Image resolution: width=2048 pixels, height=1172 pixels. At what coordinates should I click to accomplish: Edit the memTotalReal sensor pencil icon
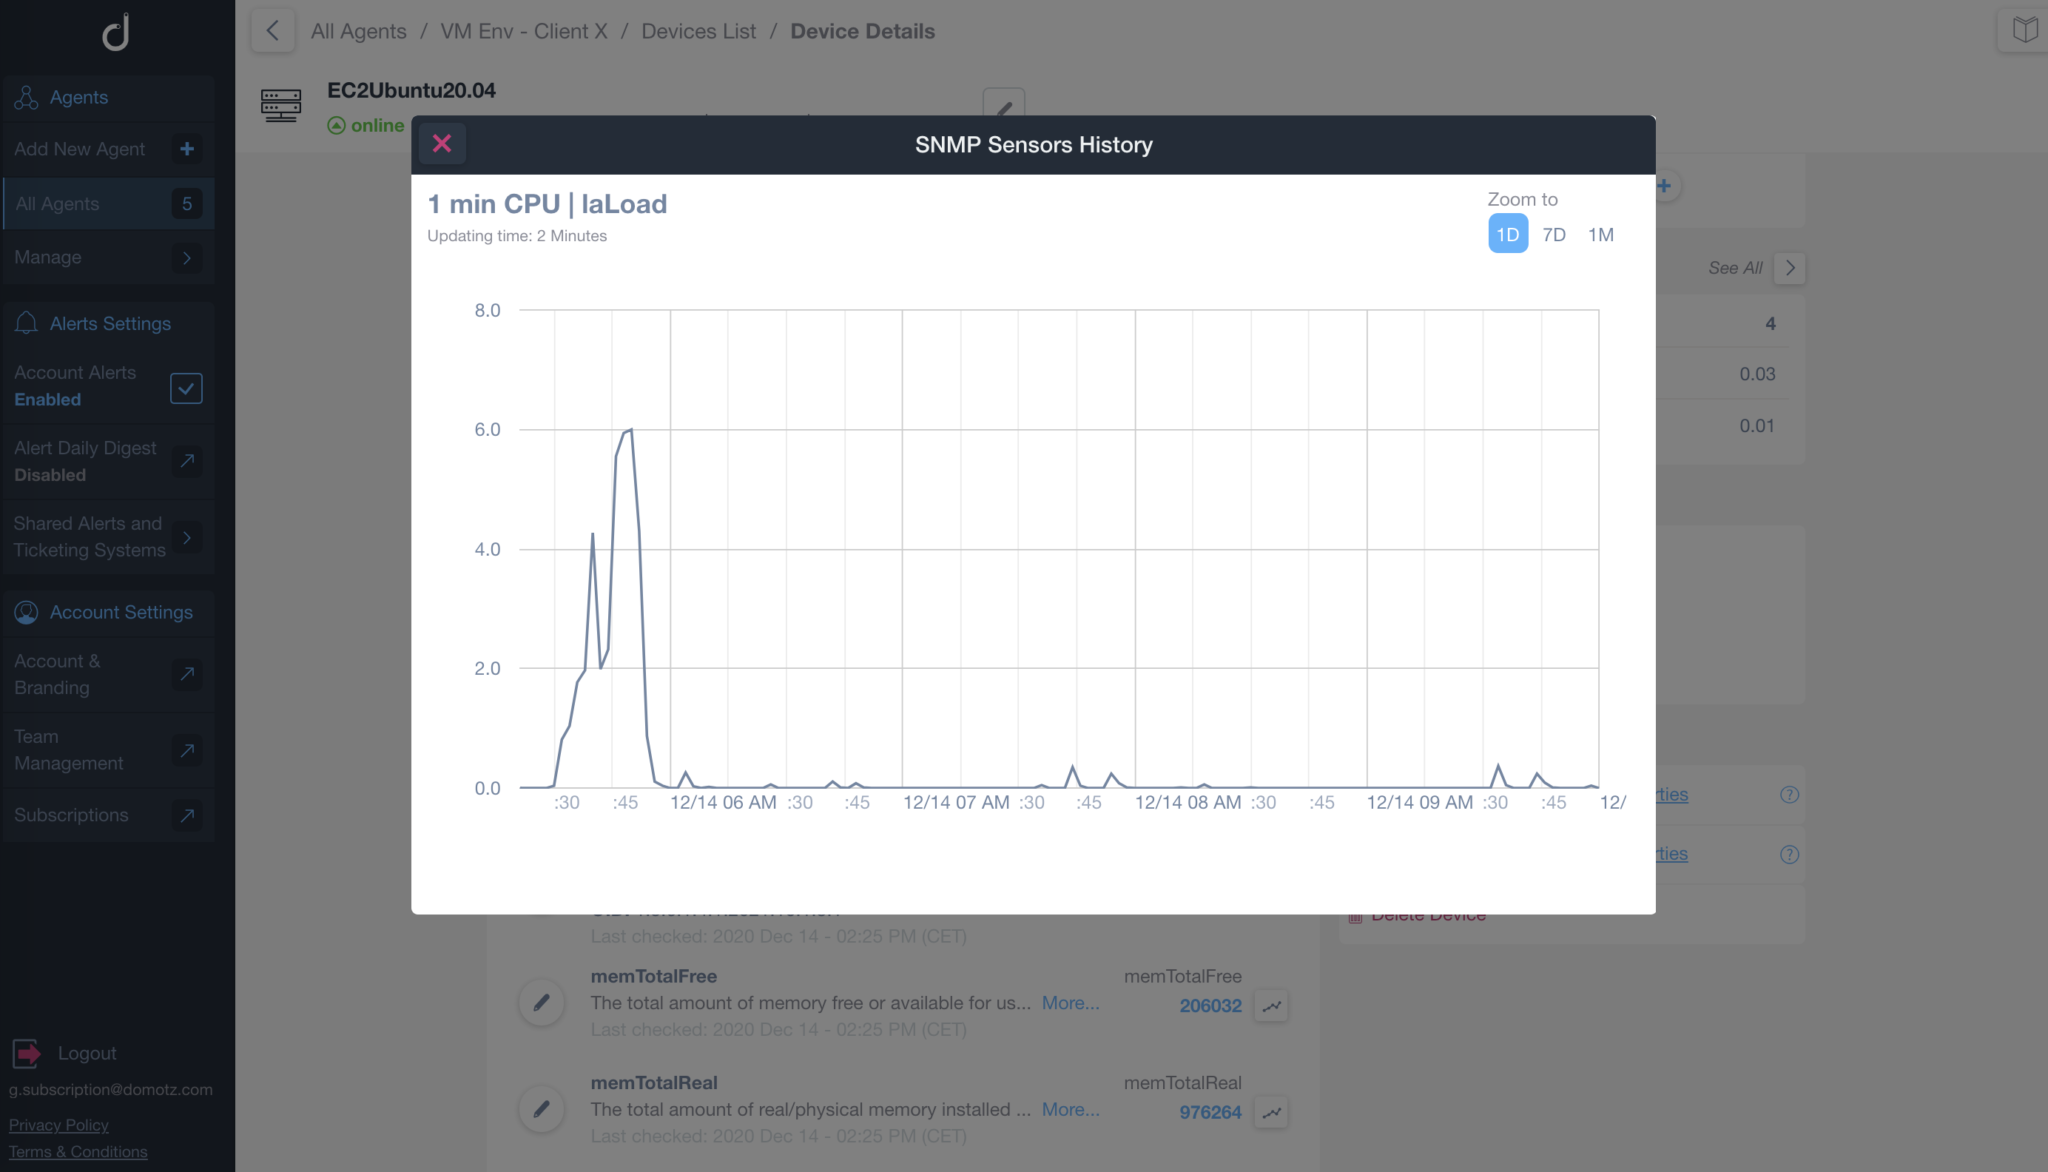click(541, 1109)
